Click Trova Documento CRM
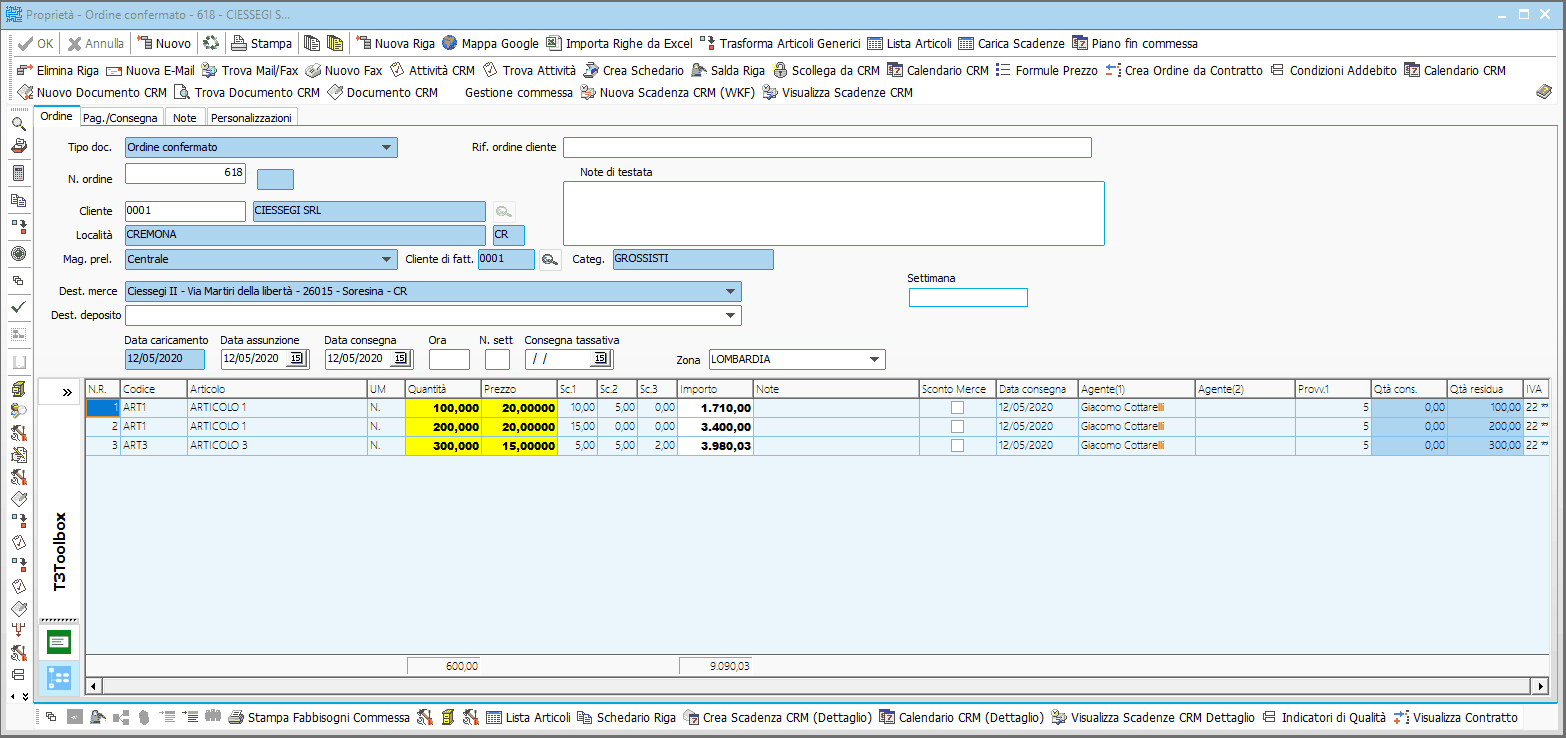This screenshot has height=738, width=1566. [x=247, y=93]
